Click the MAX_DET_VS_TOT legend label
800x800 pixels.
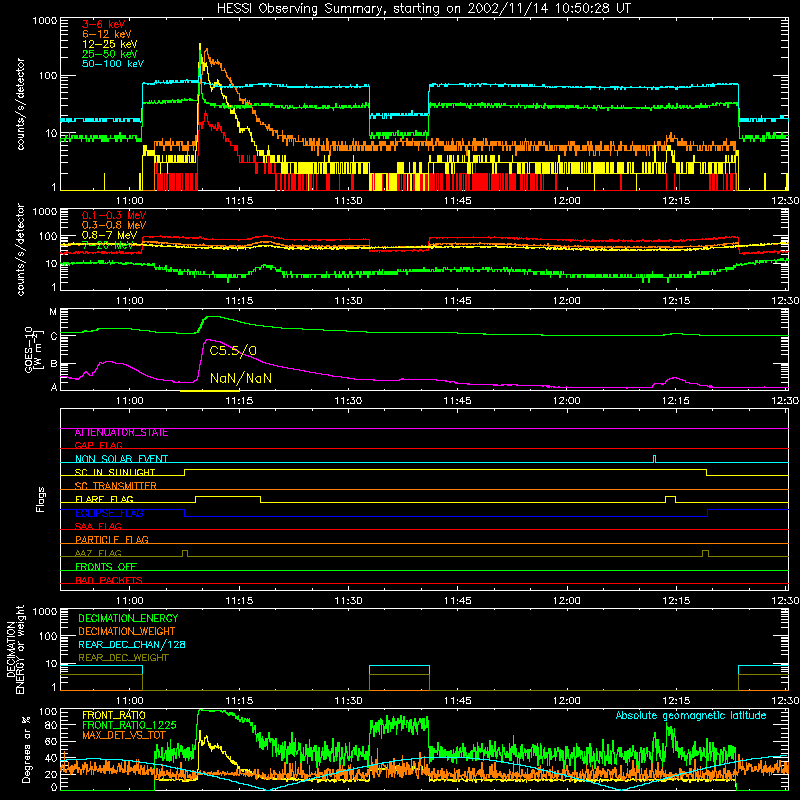pos(124,735)
